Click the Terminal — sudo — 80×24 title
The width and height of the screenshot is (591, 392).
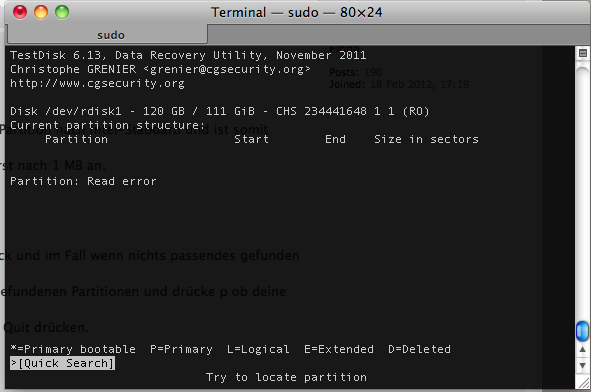click(x=297, y=12)
